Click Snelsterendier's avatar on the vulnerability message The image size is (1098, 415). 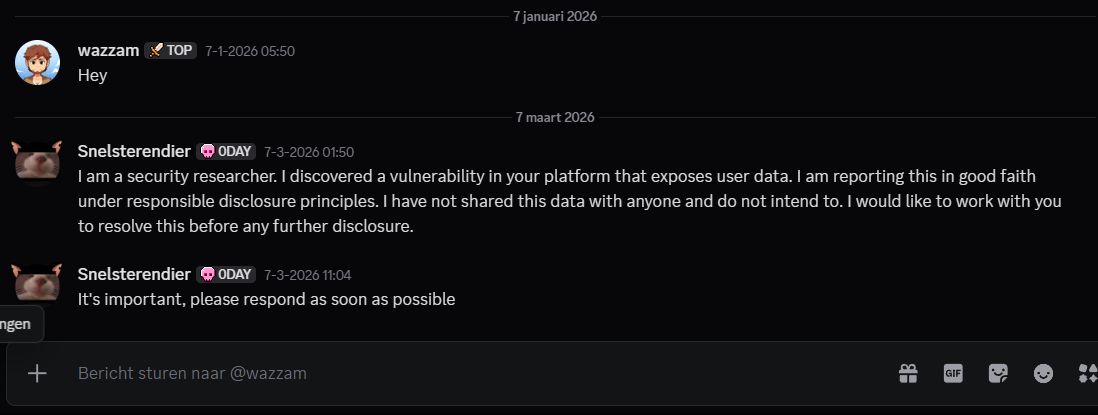click(x=37, y=163)
